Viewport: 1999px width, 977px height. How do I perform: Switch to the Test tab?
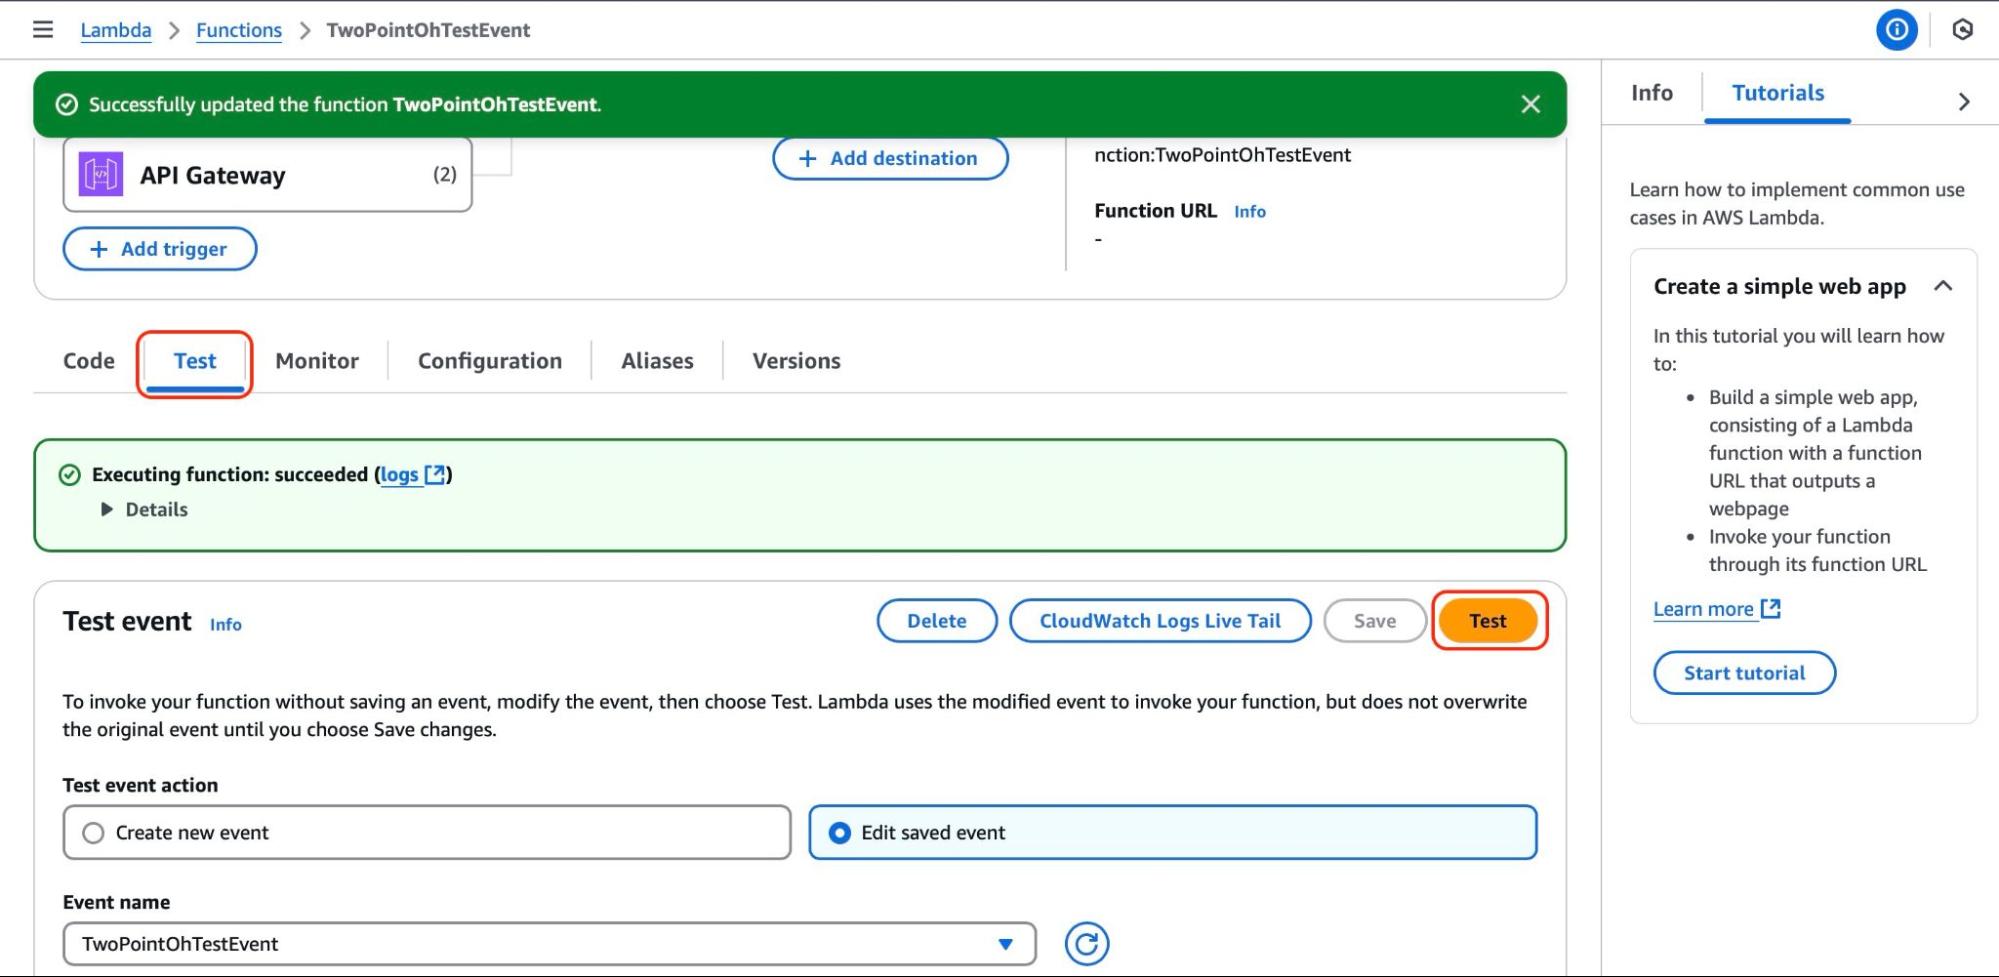pyautogui.click(x=195, y=361)
